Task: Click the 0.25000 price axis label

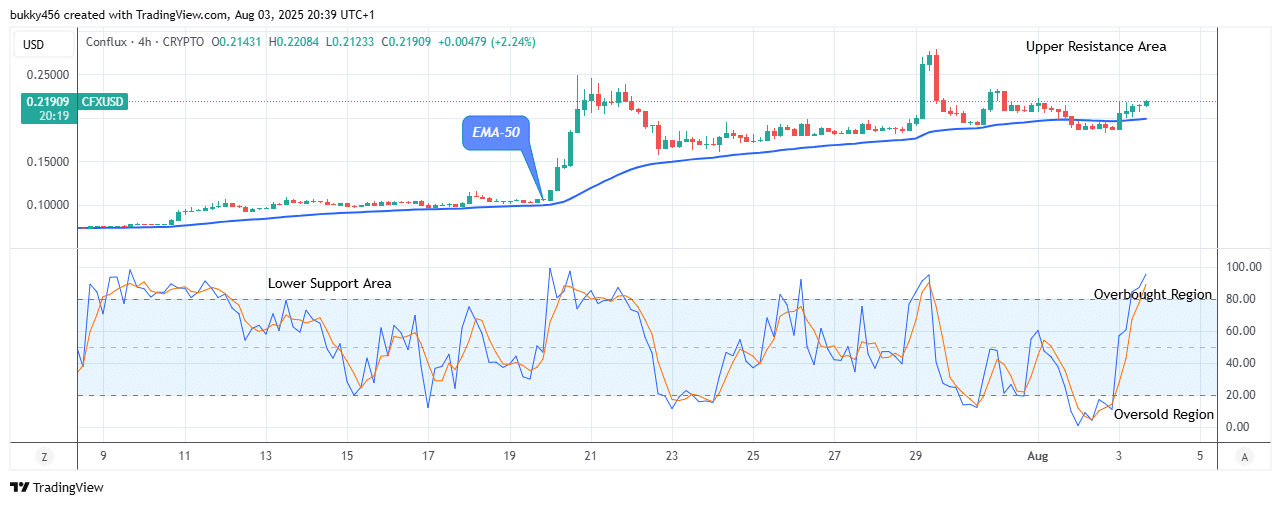Action: point(48,75)
